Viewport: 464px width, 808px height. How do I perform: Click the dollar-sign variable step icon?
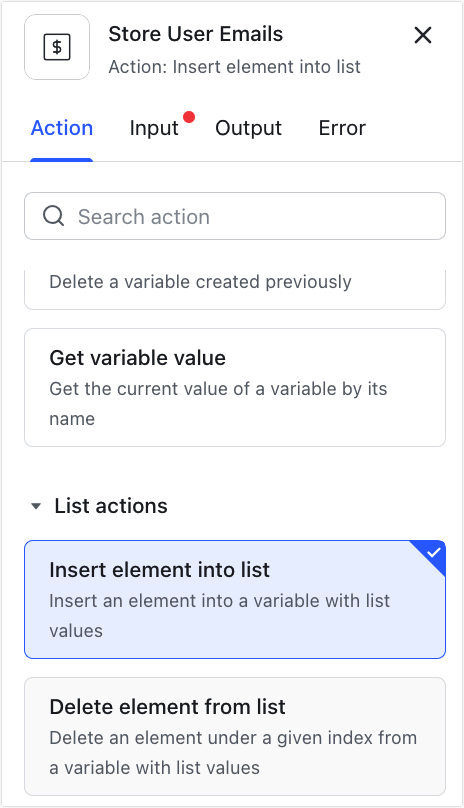[x=57, y=47]
